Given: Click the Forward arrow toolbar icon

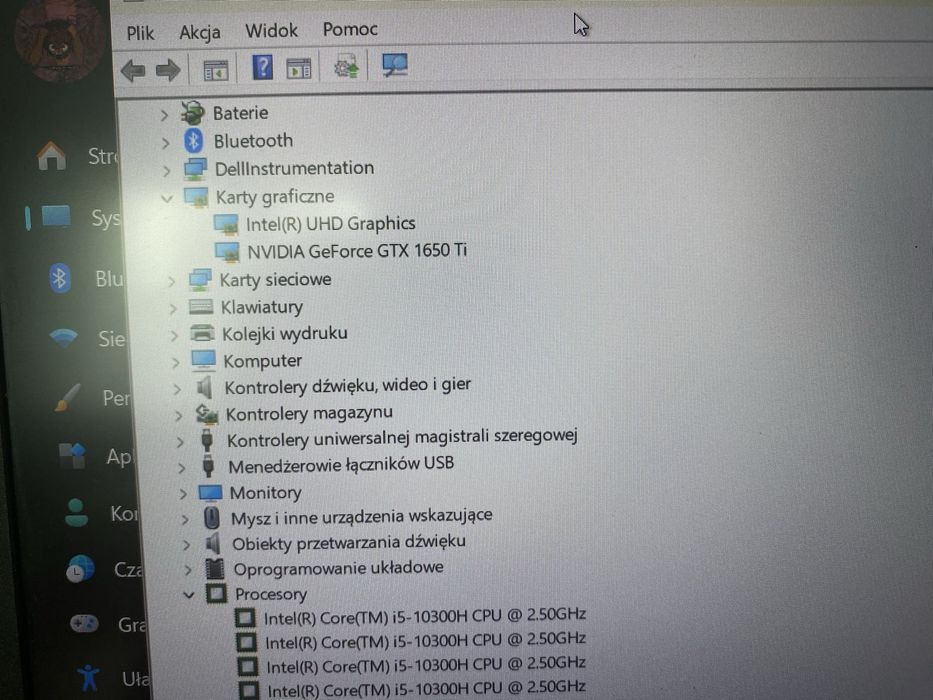Looking at the screenshot, I should click(x=168, y=70).
